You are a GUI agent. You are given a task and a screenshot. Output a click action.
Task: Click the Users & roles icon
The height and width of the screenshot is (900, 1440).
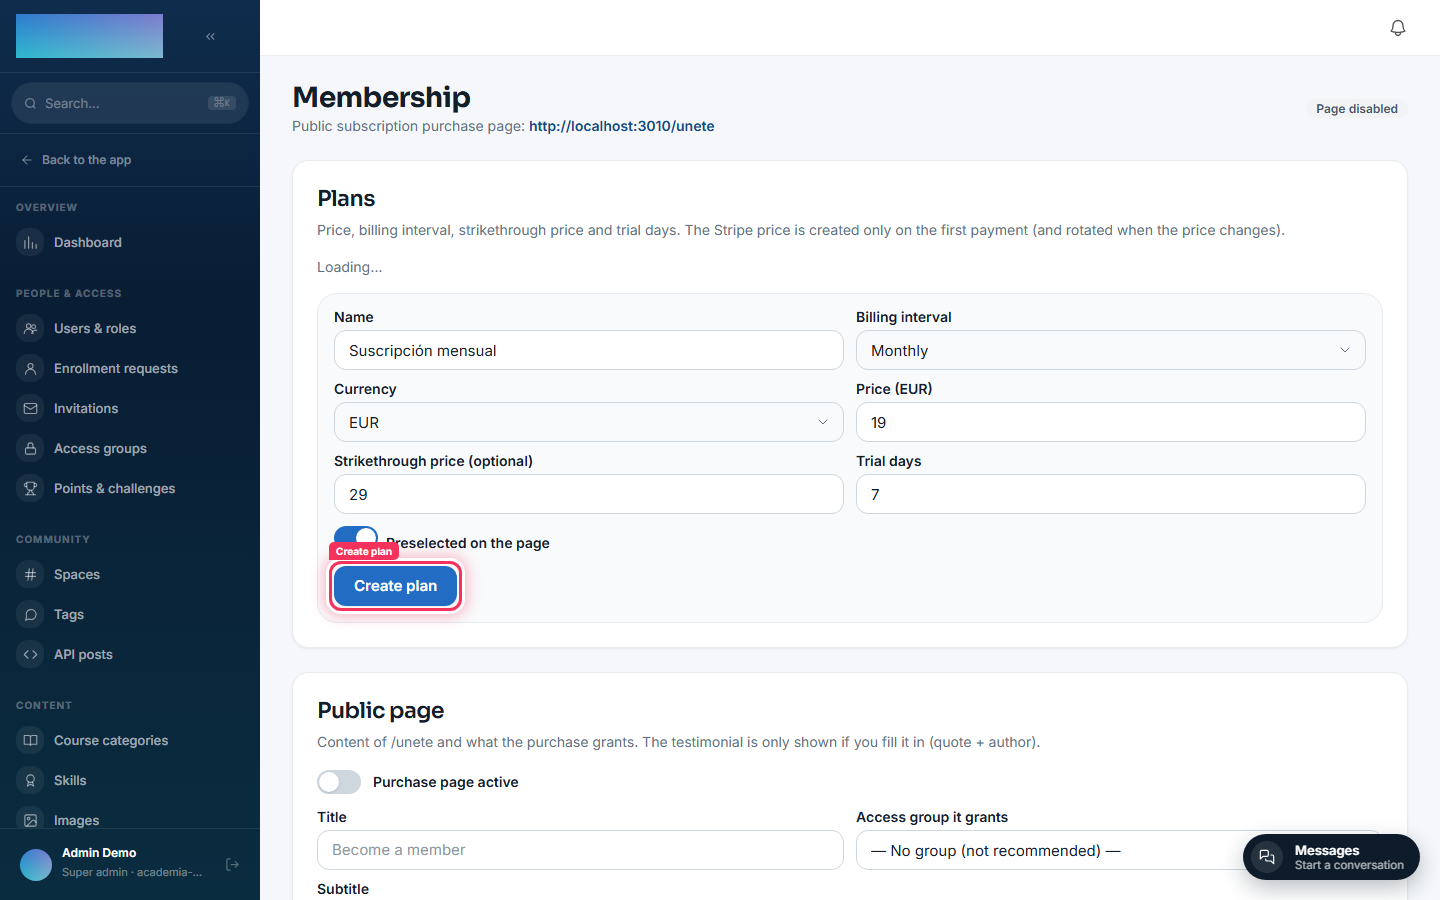pos(30,329)
